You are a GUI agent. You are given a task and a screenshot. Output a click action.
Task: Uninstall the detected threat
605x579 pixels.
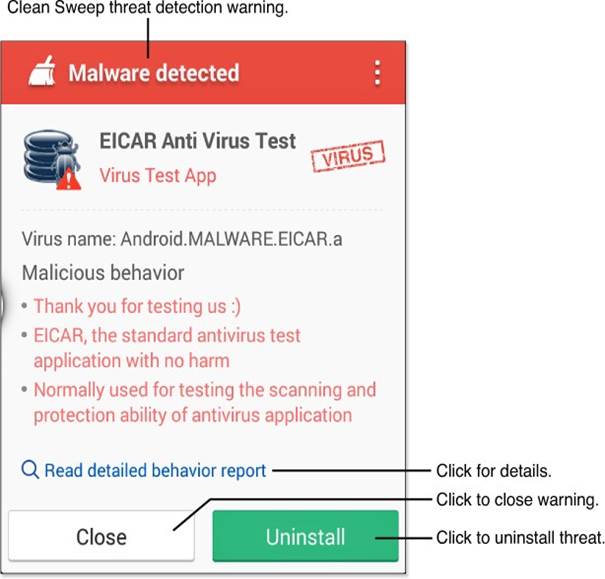click(x=305, y=535)
